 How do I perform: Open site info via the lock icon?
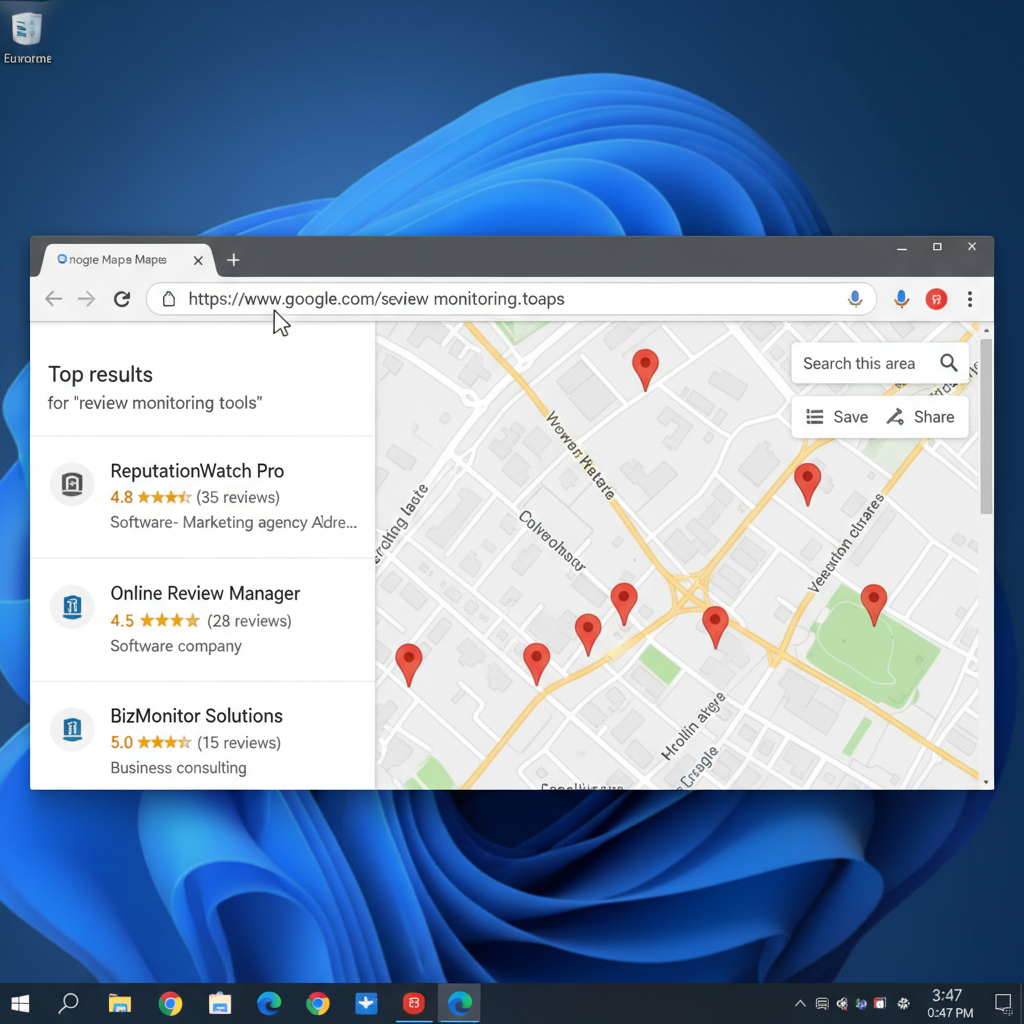168,299
